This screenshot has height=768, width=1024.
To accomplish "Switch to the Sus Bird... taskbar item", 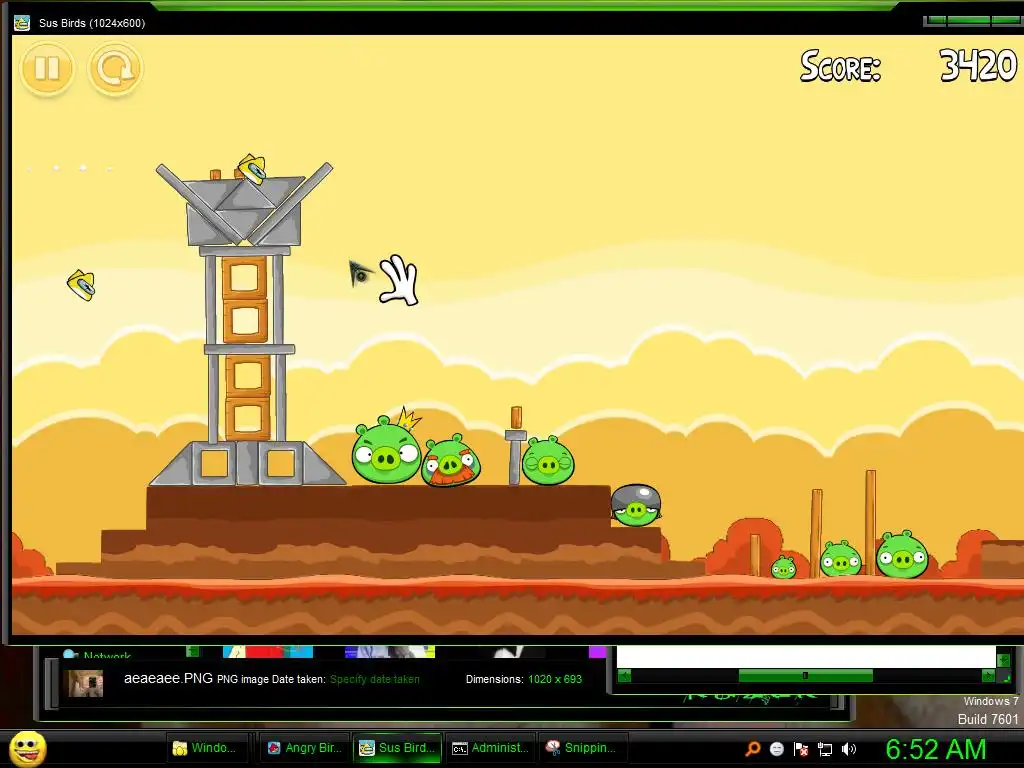I will click(397, 748).
